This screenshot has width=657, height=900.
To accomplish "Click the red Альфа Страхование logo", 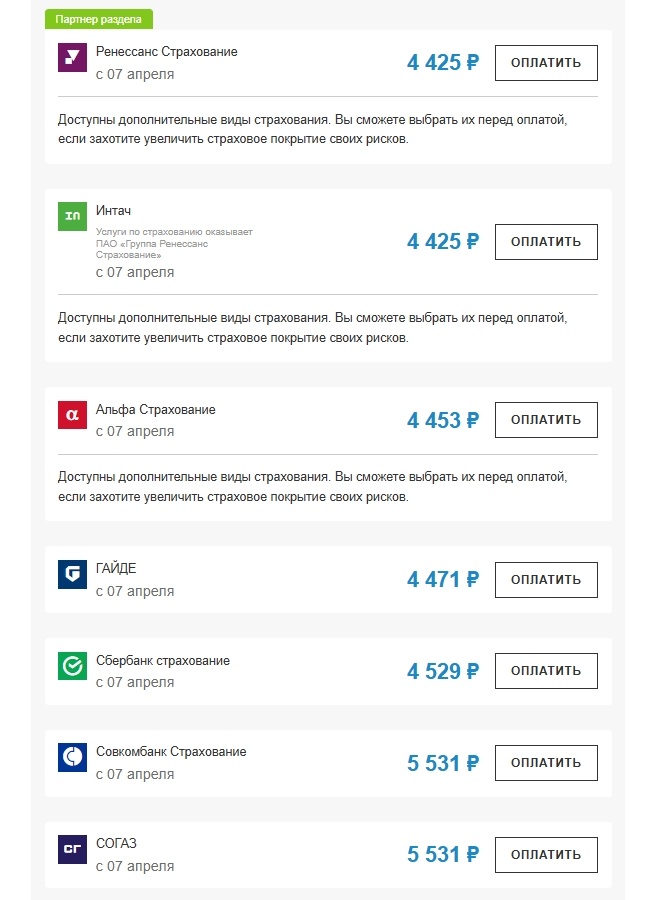I will tap(73, 415).
